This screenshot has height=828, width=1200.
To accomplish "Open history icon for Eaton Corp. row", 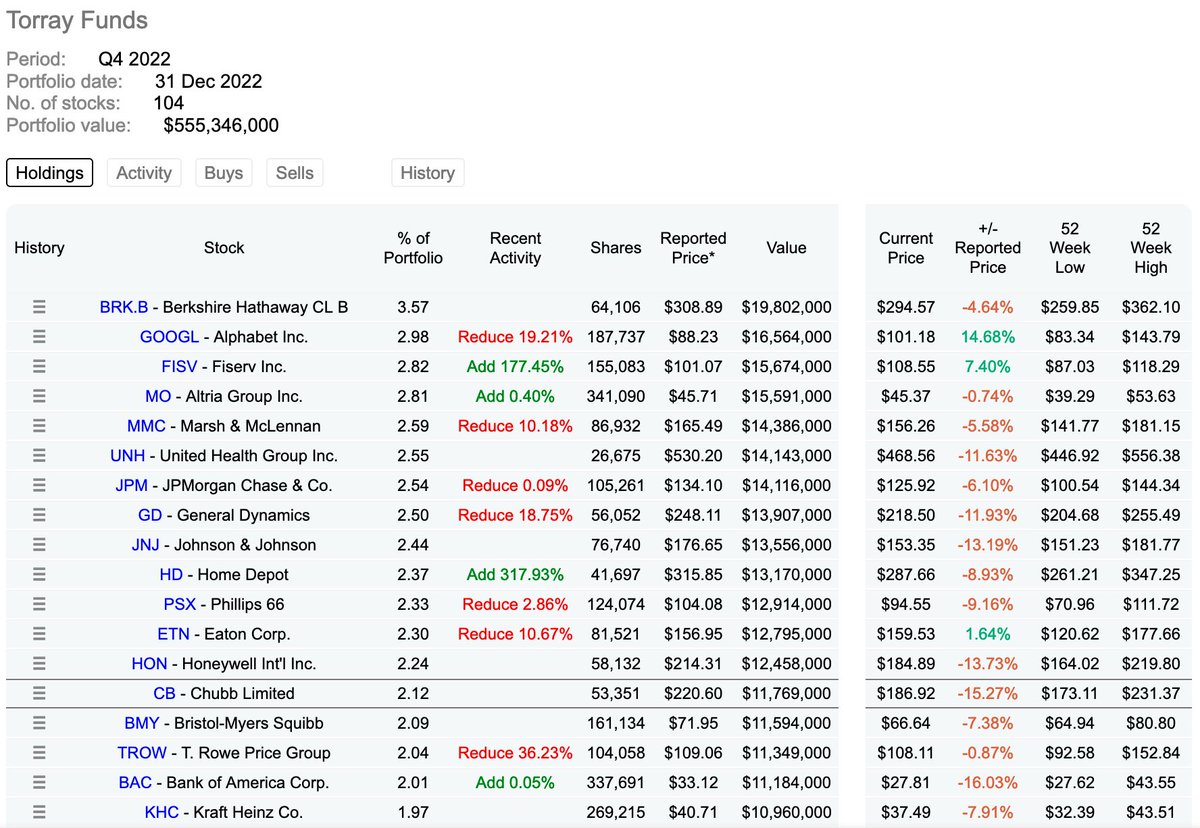I will (39, 634).
